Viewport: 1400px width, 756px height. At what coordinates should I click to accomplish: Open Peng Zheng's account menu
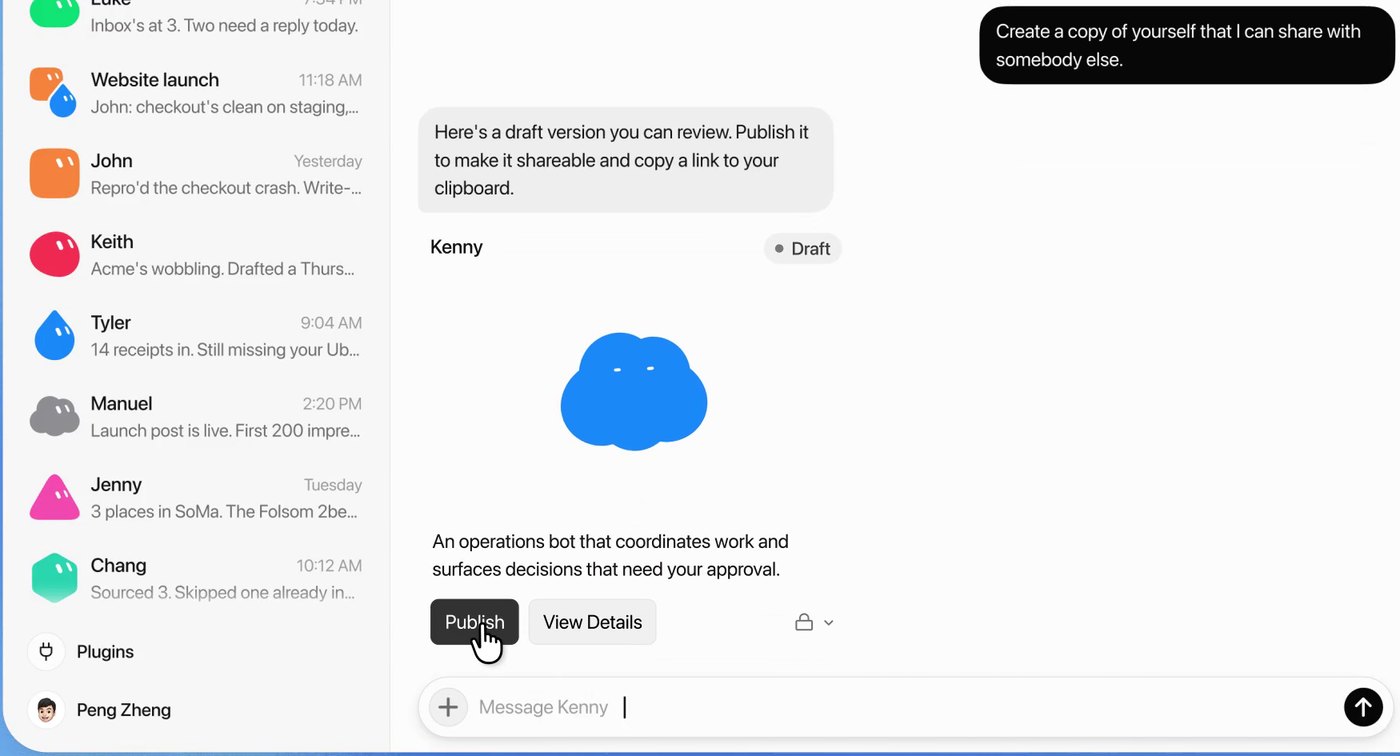pyautogui.click(x=100, y=710)
